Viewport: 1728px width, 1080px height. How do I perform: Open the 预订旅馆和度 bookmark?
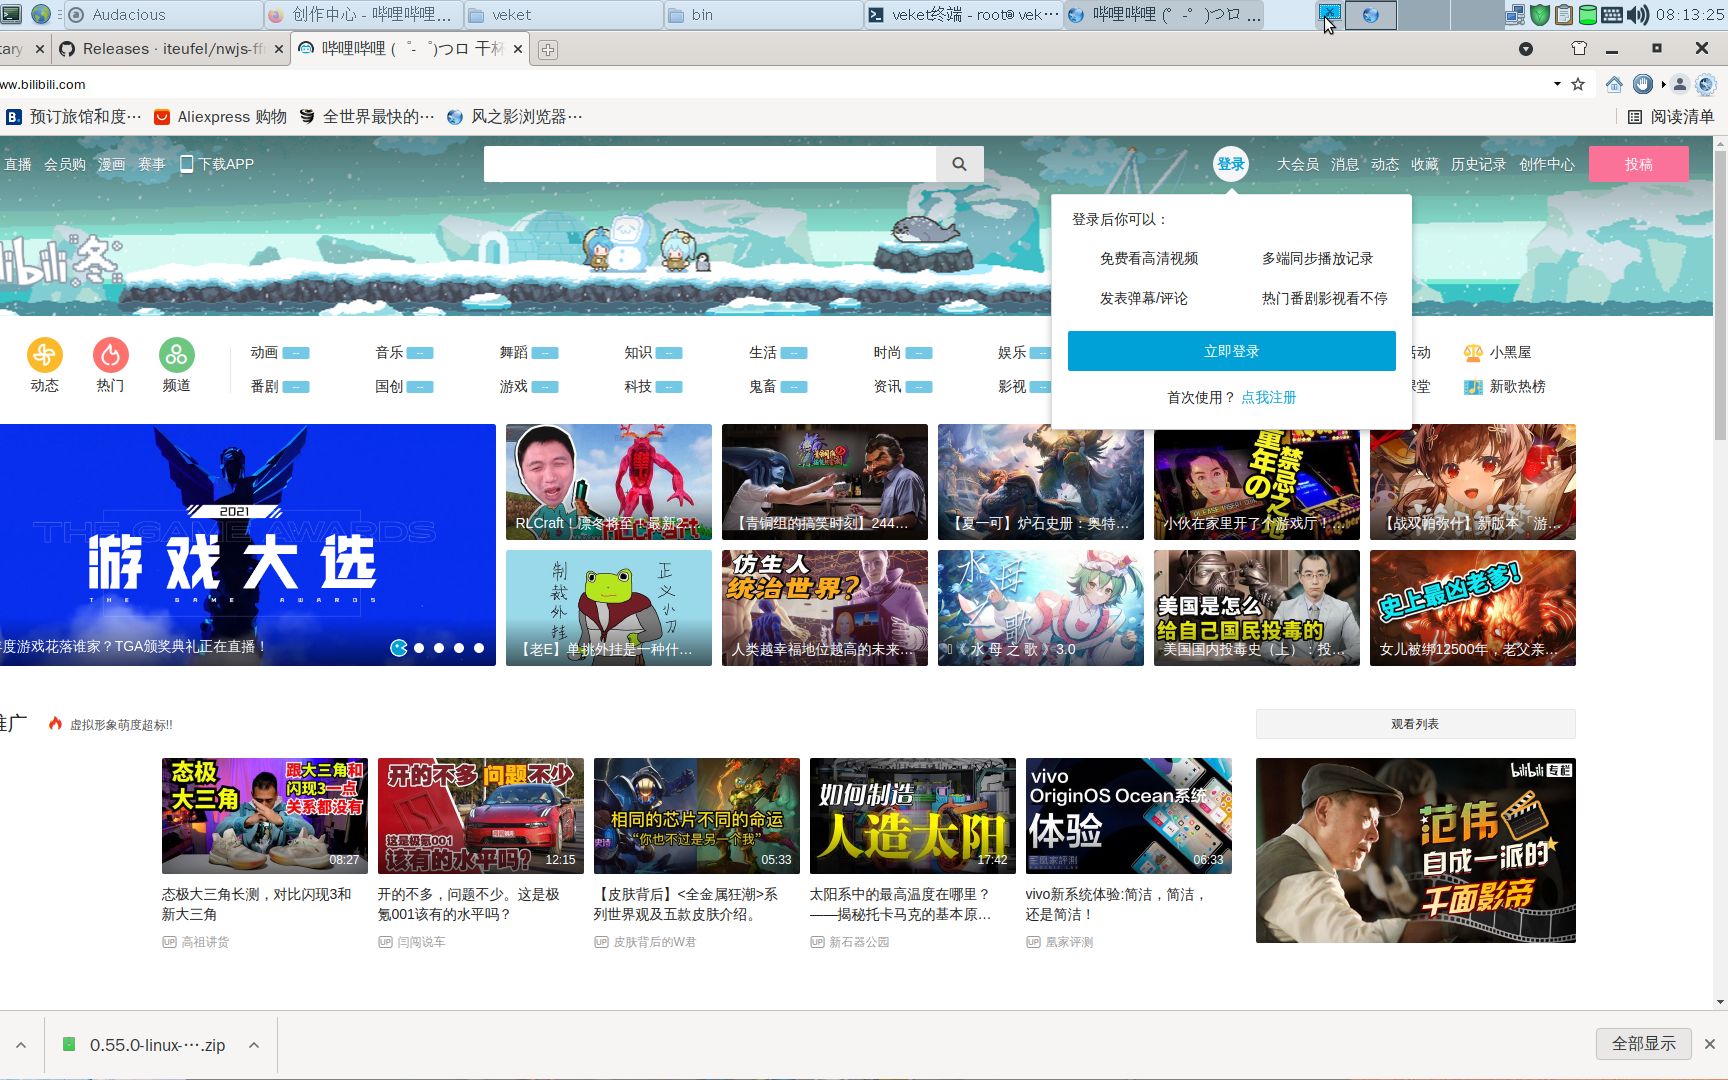pos(74,117)
